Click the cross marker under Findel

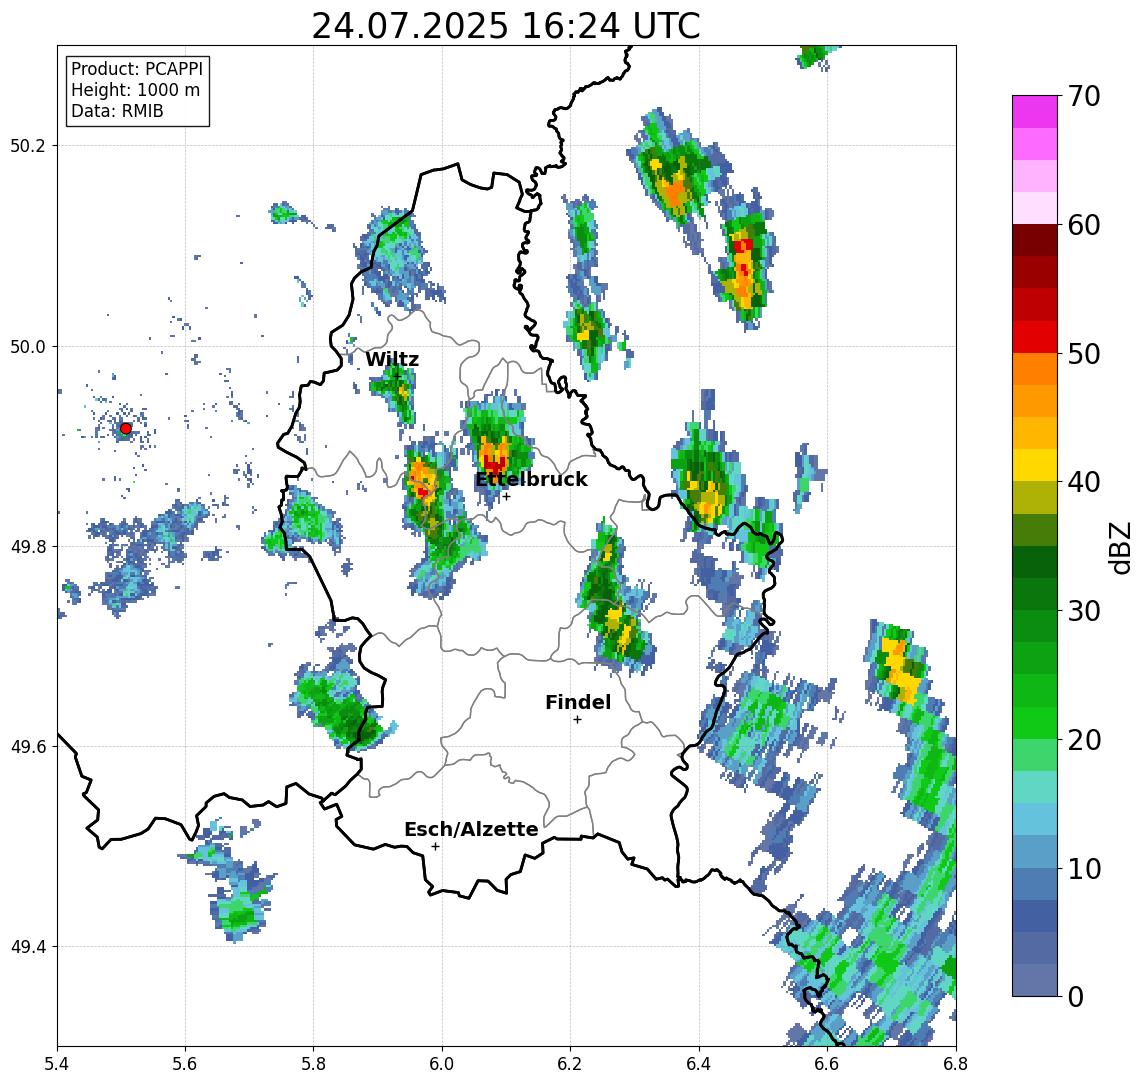[577, 720]
